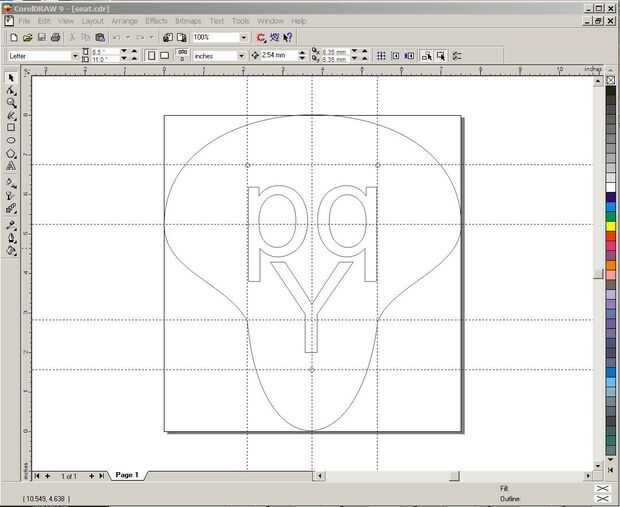Toggle set default or current page size
620x507 pixels.
click(x=182, y=55)
